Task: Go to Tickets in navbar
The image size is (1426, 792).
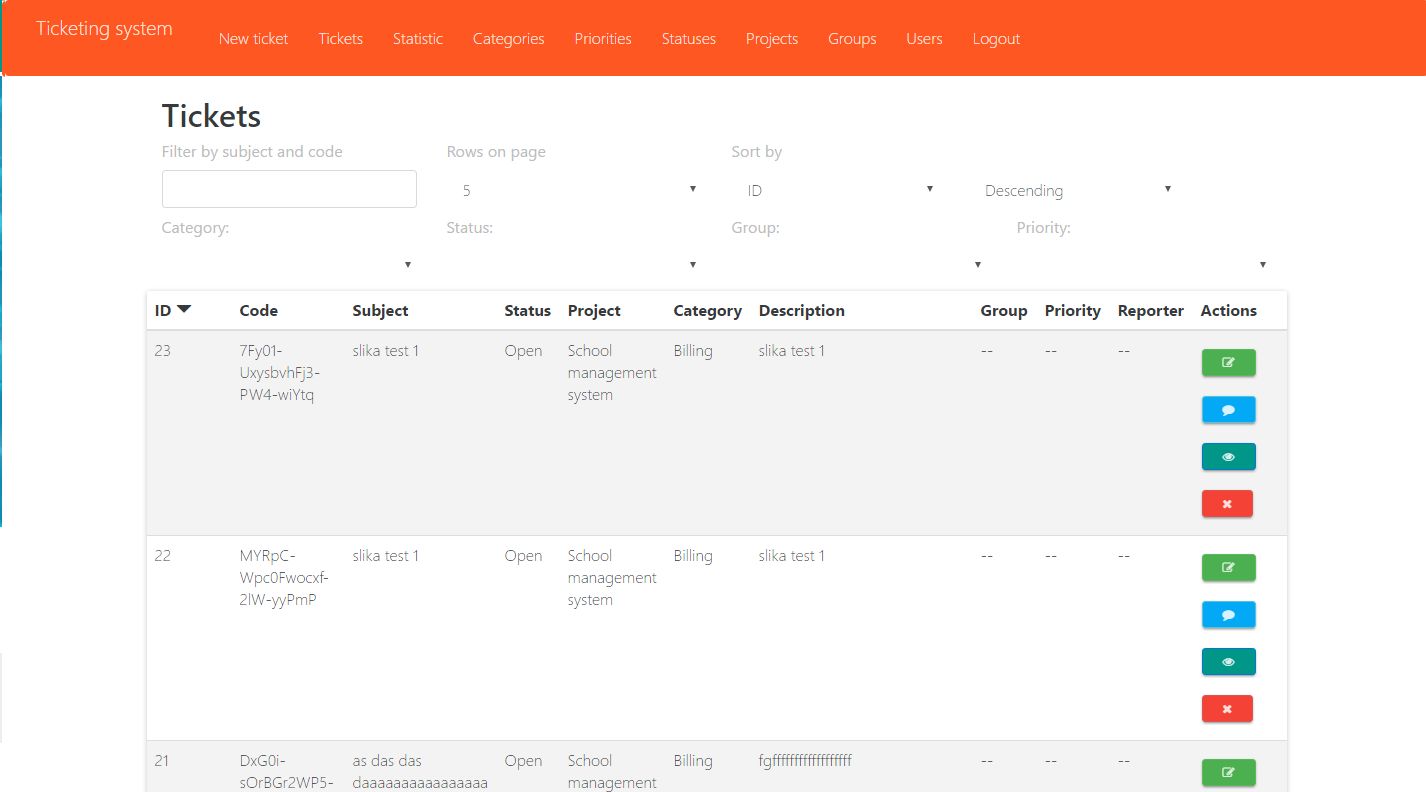Action: 341,39
